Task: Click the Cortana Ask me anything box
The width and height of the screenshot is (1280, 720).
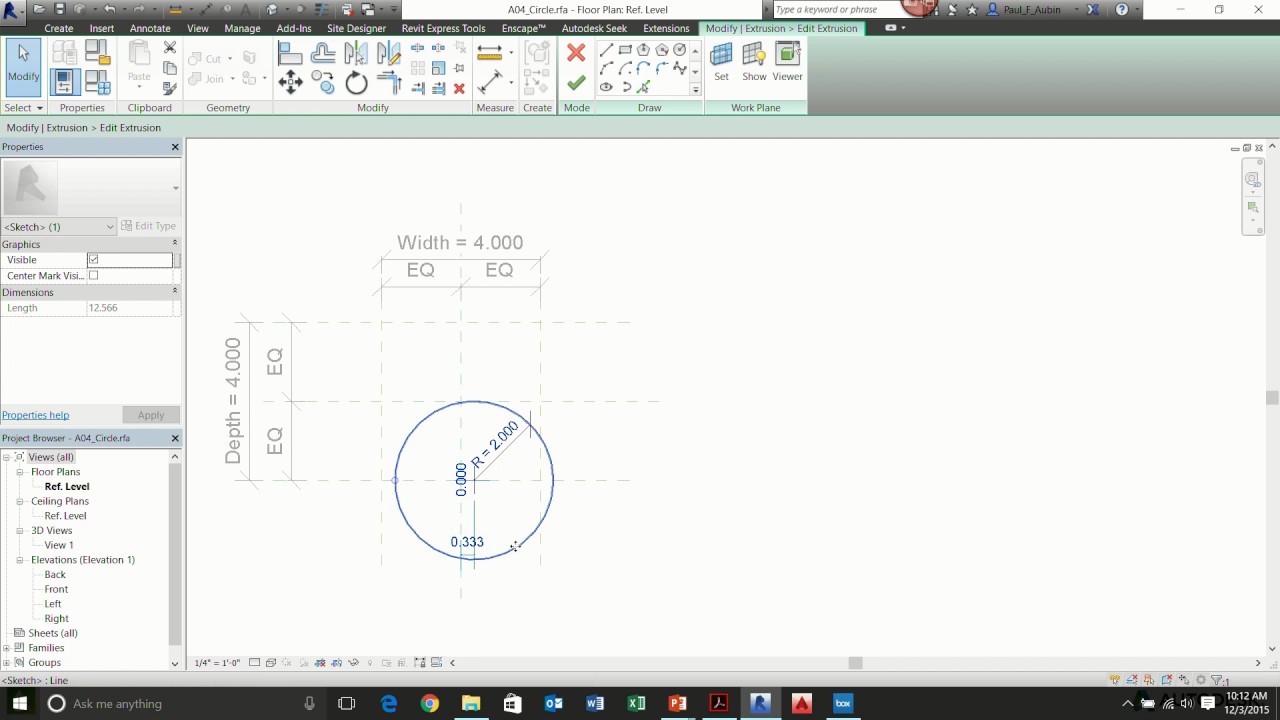Action: coord(180,703)
